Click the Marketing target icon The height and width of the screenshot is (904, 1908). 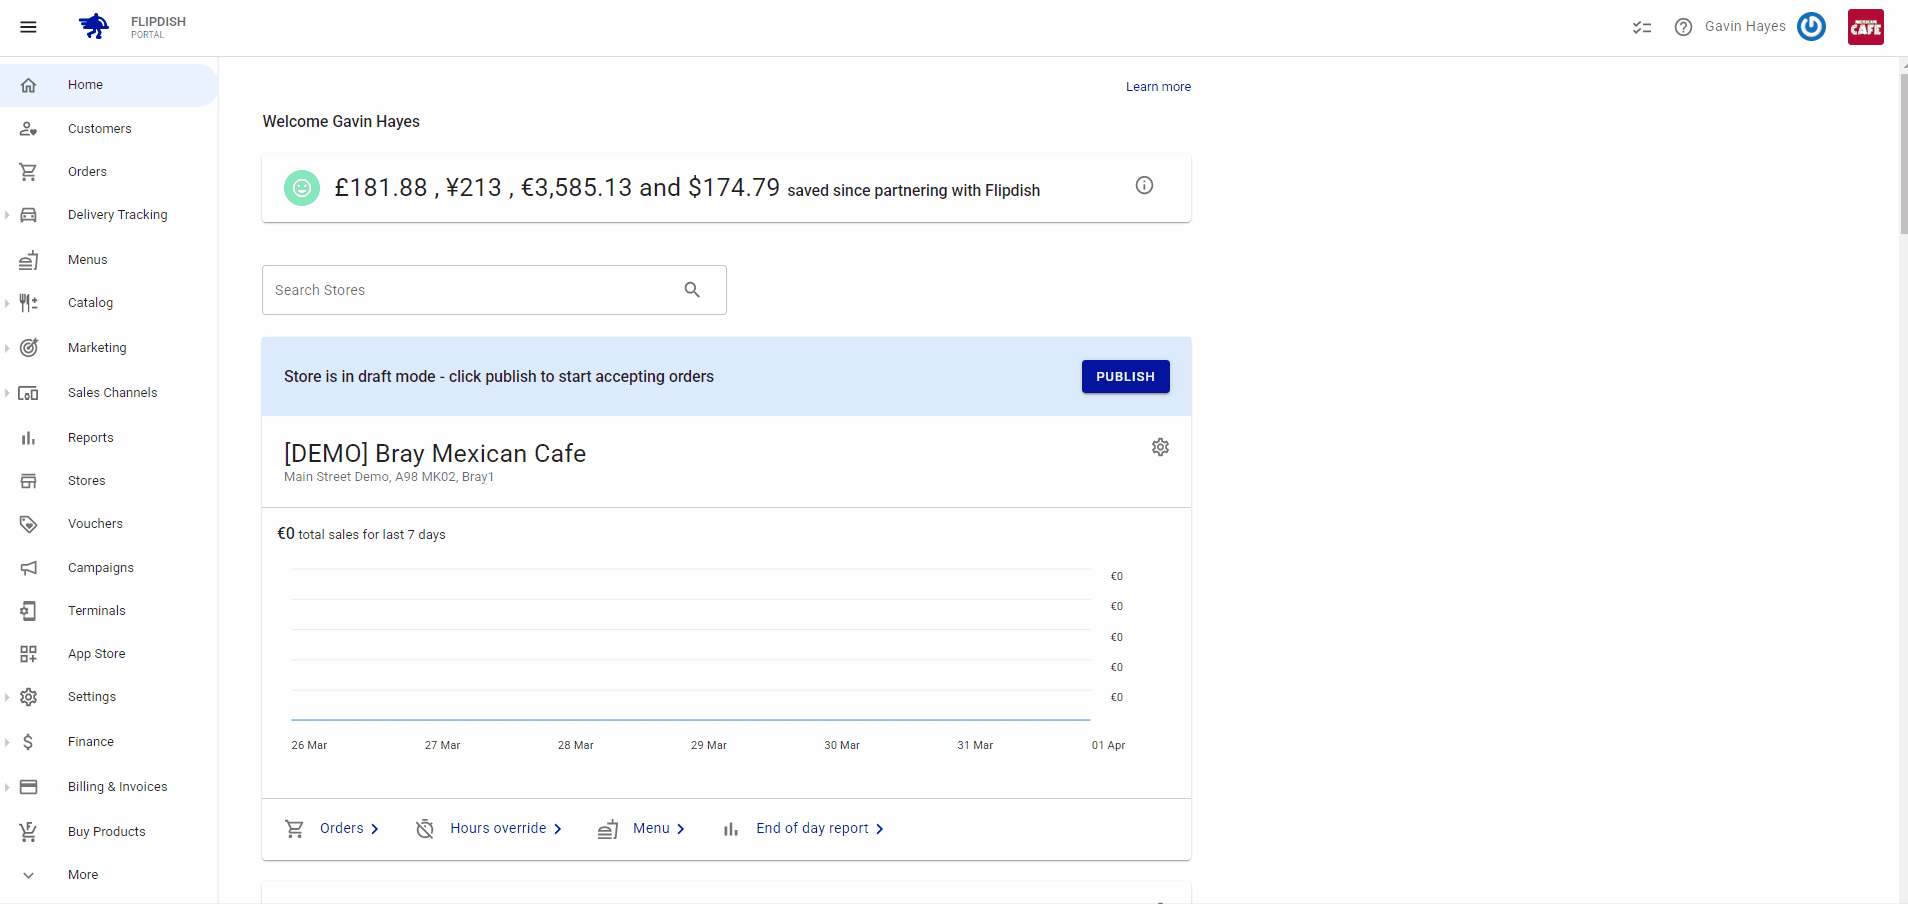tap(28, 348)
